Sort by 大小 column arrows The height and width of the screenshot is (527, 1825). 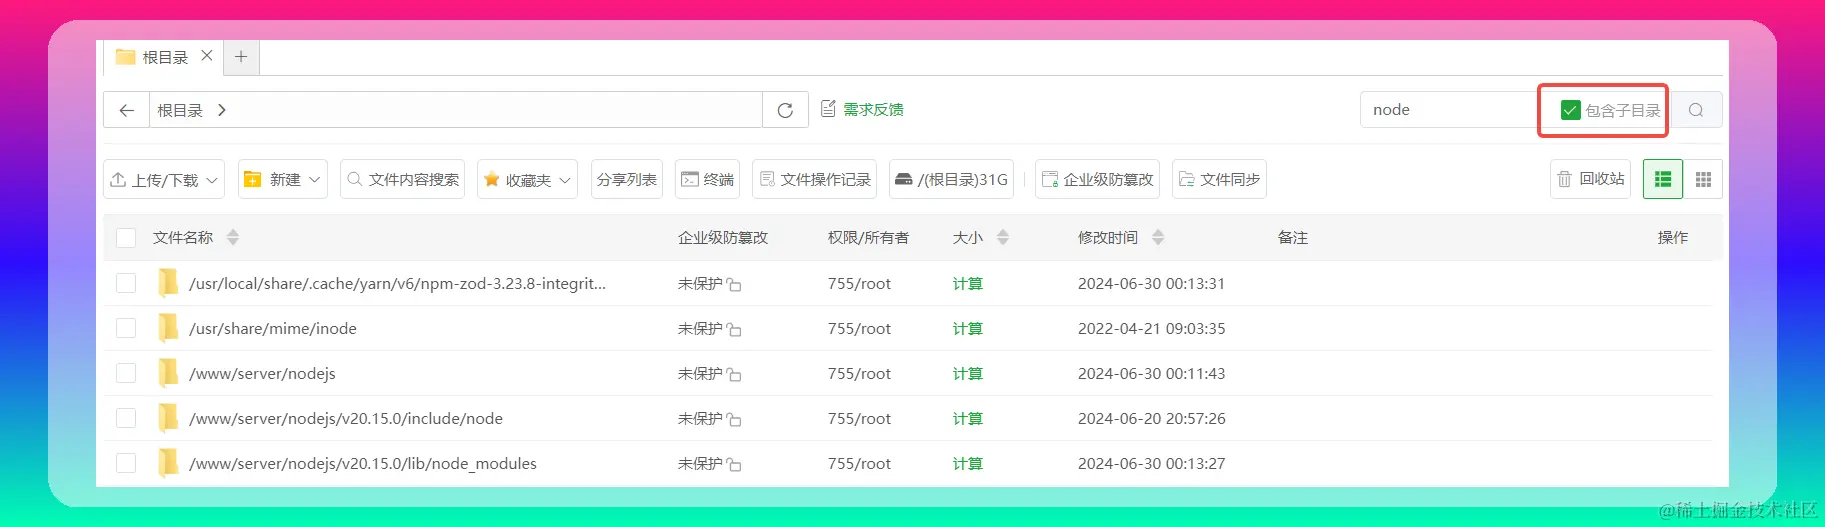[1003, 237]
